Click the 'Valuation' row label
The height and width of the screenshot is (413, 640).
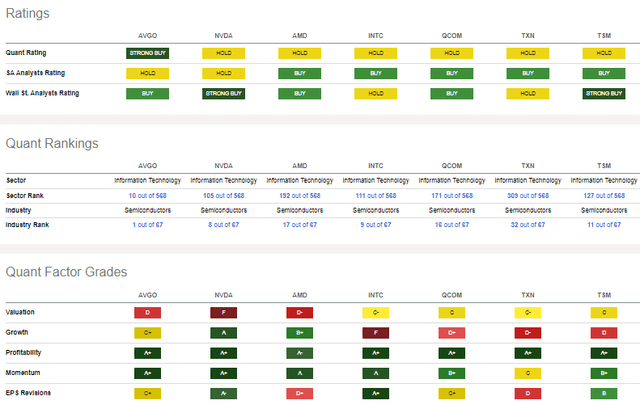point(20,312)
